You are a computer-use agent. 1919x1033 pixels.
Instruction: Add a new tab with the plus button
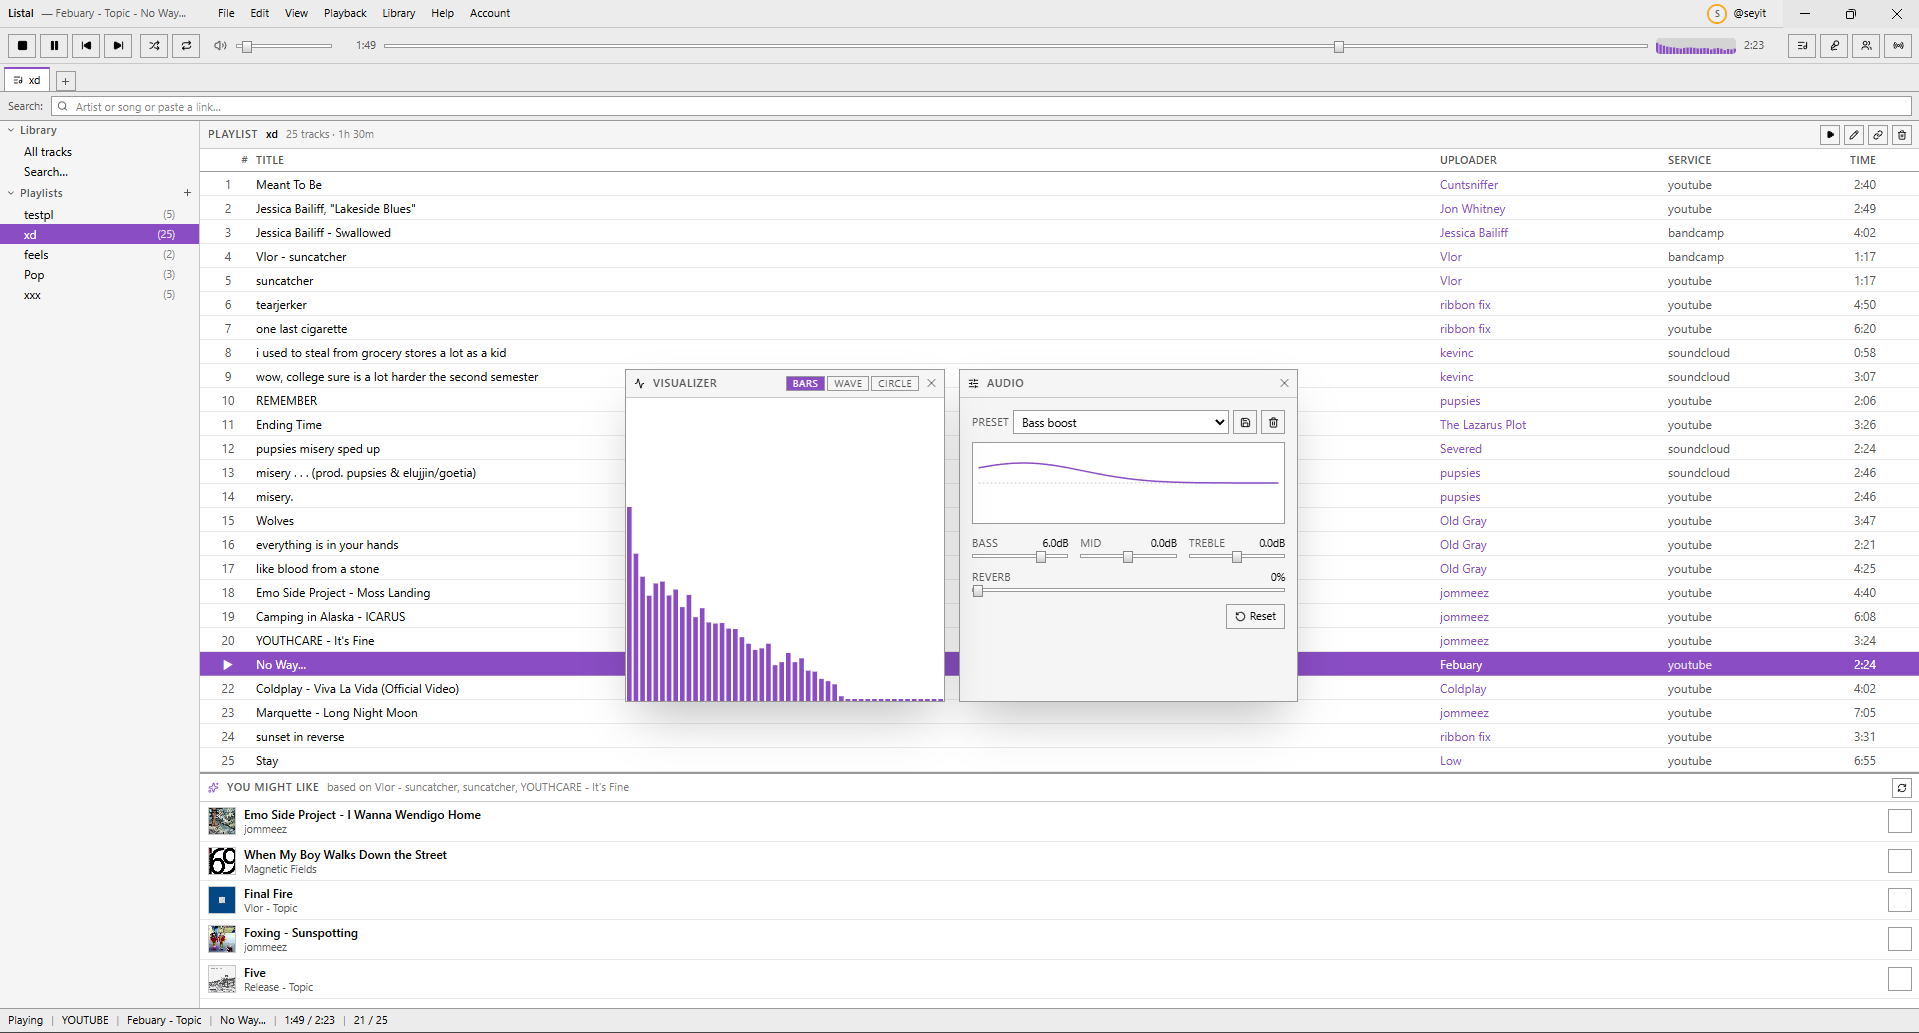click(65, 81)
